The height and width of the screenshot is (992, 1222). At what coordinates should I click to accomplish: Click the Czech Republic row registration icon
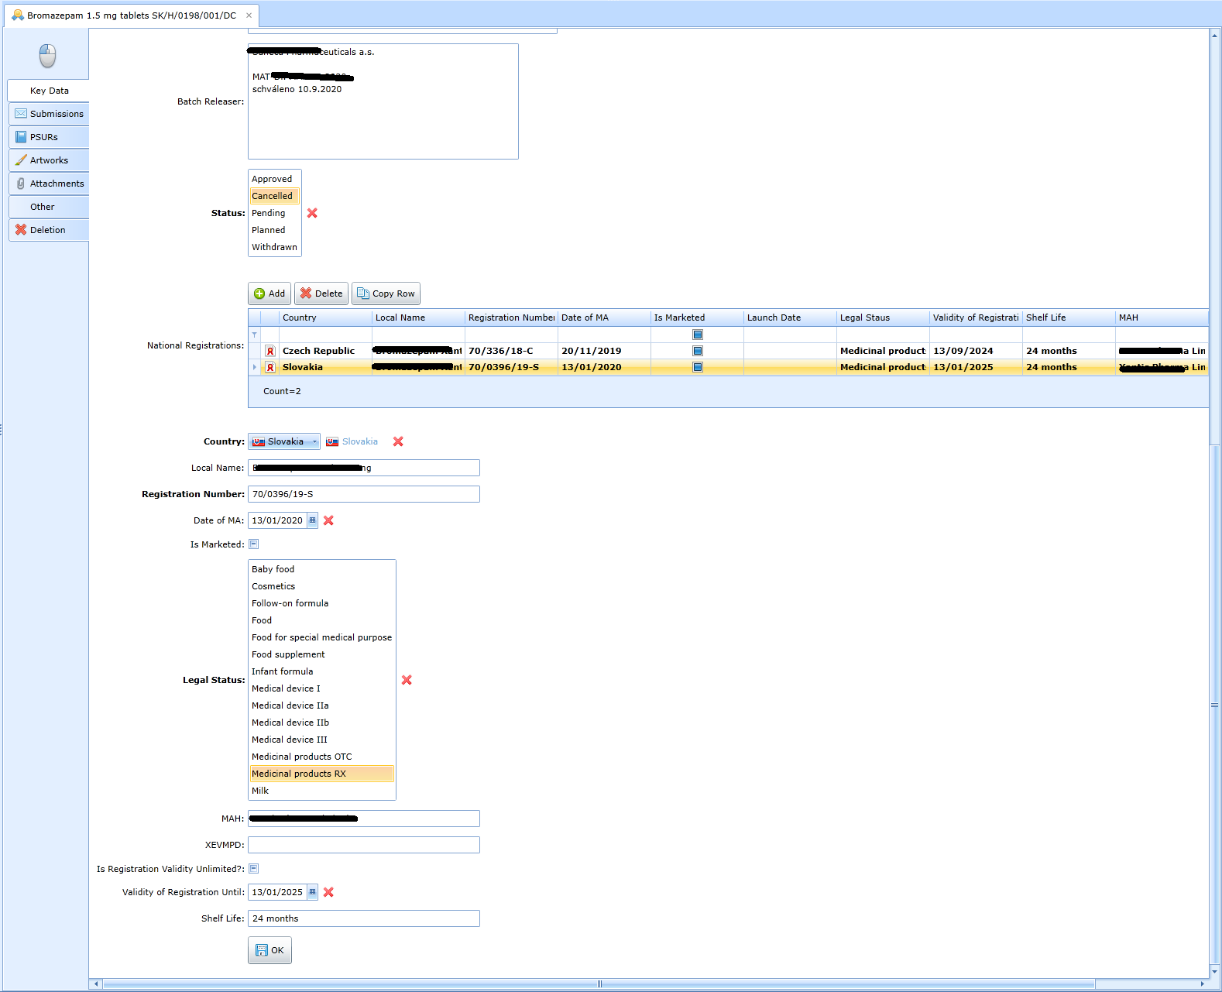[x=270, y=351]
